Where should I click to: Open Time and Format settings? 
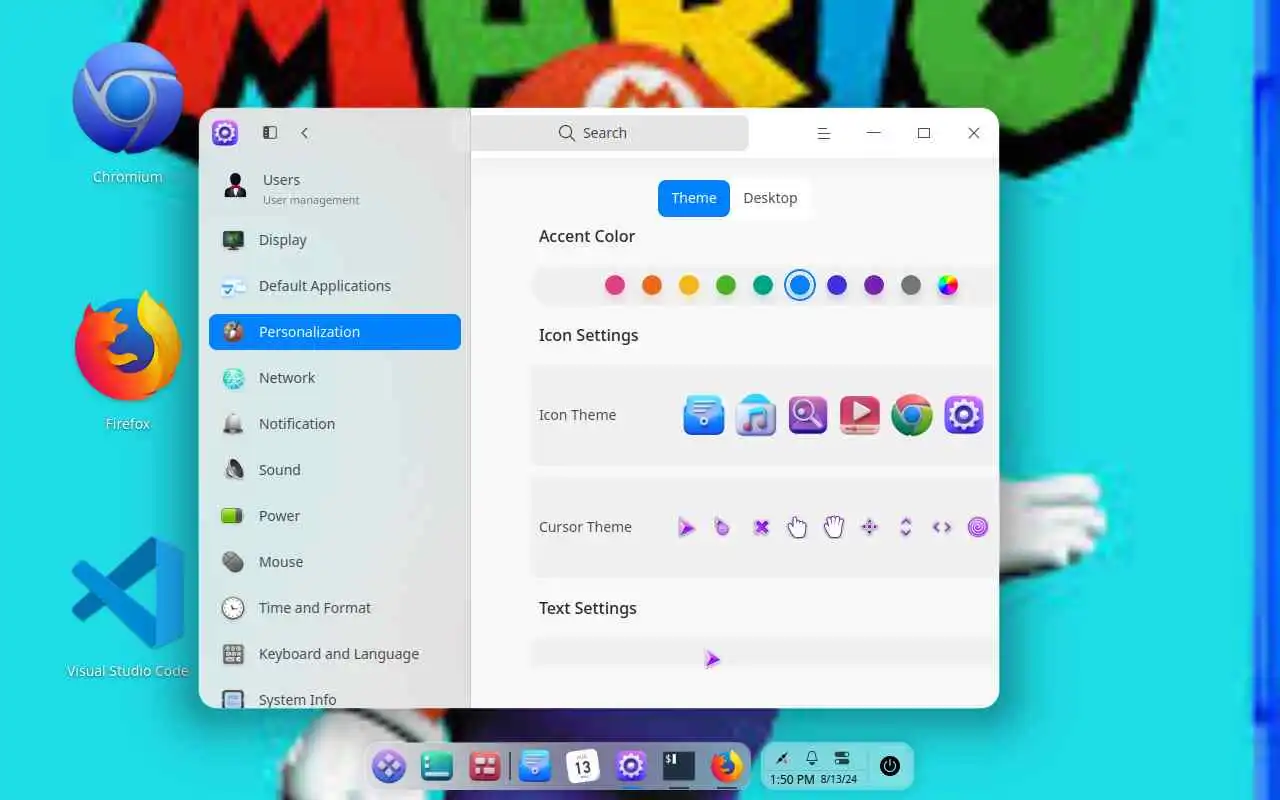pyautogui.click(x=335, y=608)
